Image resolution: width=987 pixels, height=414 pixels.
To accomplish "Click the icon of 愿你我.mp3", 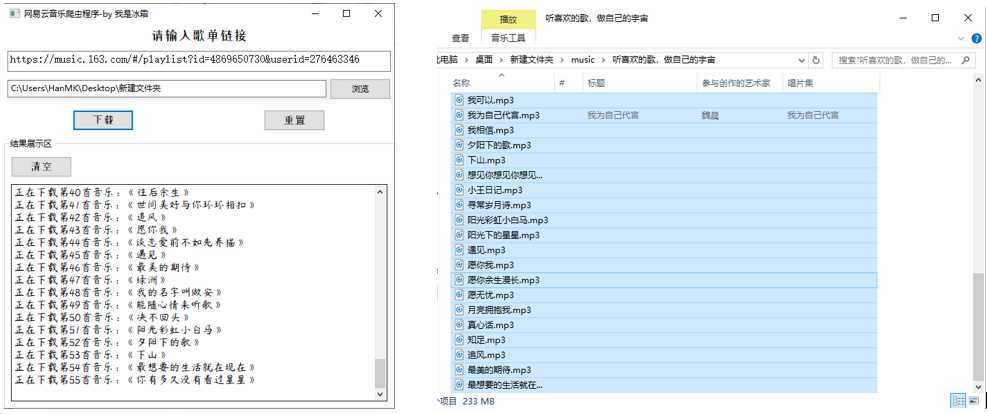I will (x=459, y=265).
